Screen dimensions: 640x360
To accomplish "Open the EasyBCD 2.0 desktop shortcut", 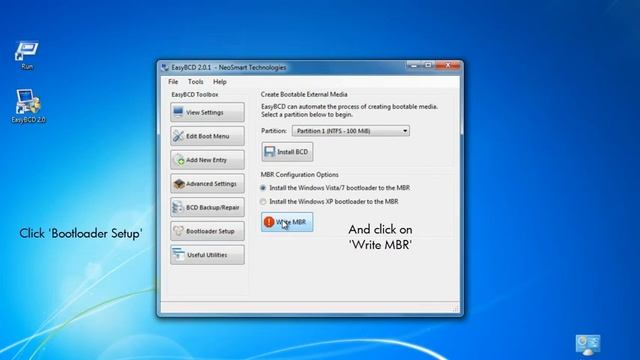I will [28, 106].
